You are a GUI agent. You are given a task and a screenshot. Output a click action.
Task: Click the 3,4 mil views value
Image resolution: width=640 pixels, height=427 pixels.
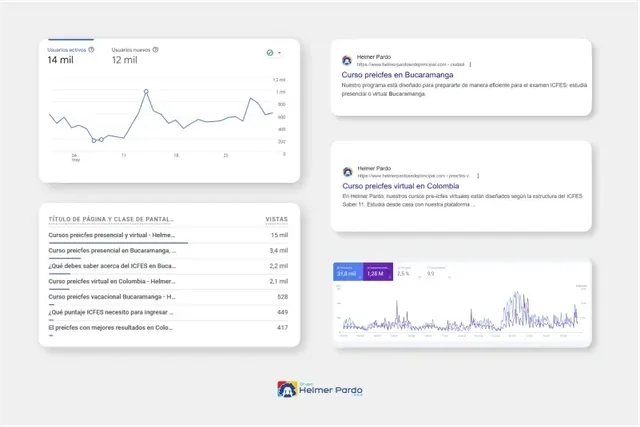coord(279,251)
